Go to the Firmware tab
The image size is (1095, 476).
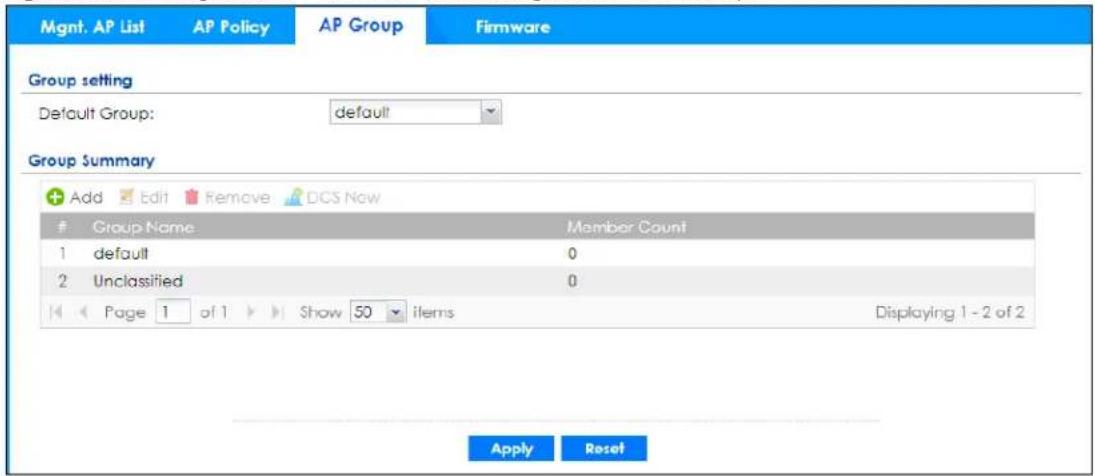tap(512, 27)
